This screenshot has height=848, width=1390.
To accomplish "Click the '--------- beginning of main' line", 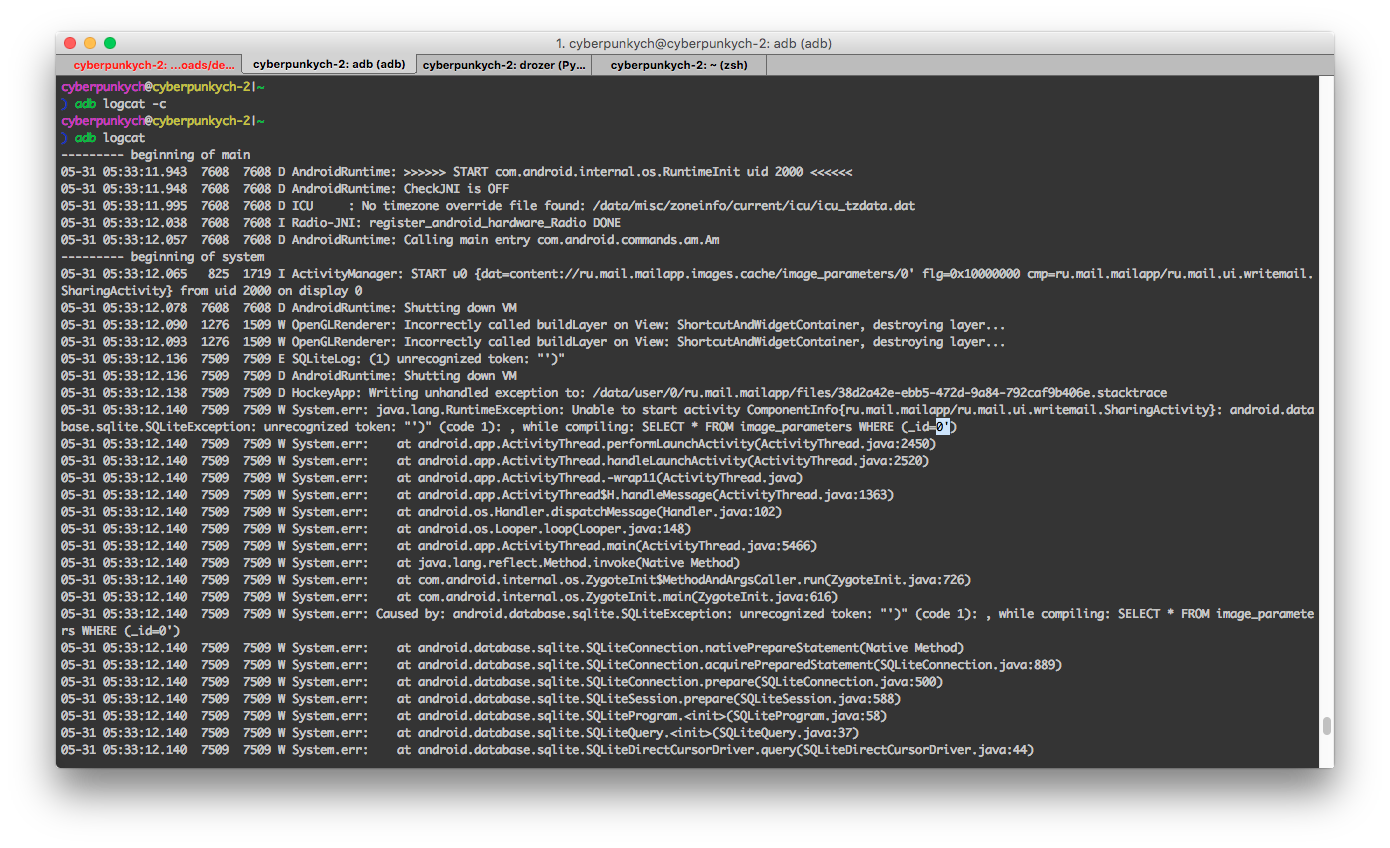I will (155, 155).
